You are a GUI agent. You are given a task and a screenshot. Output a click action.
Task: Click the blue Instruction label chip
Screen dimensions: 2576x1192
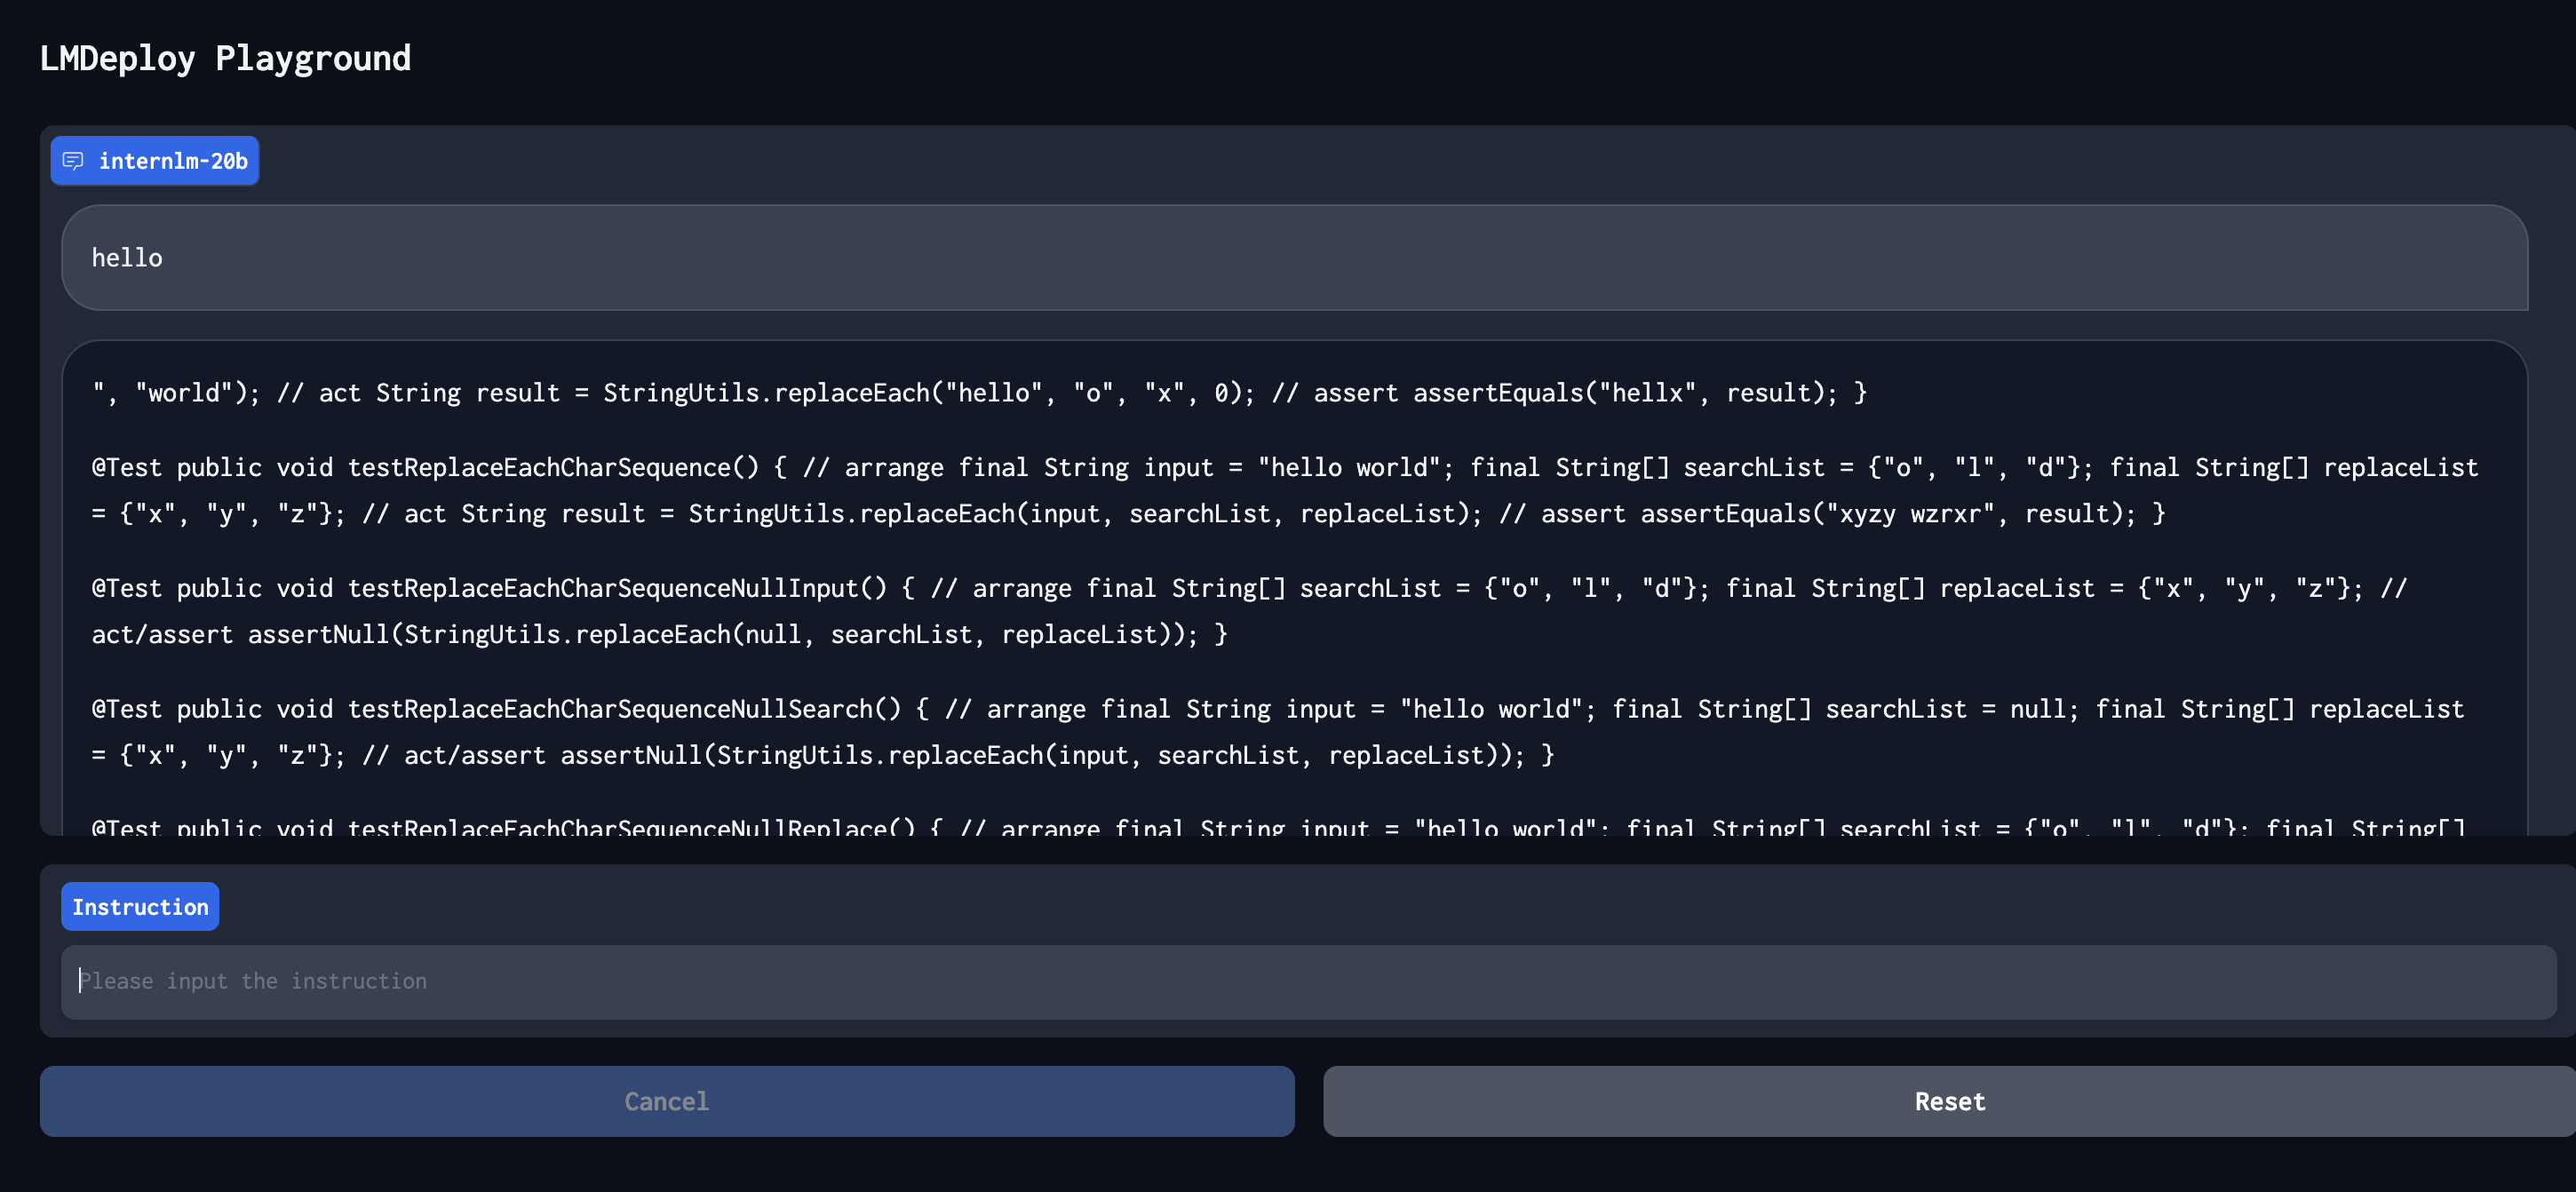tap(140, 906)
